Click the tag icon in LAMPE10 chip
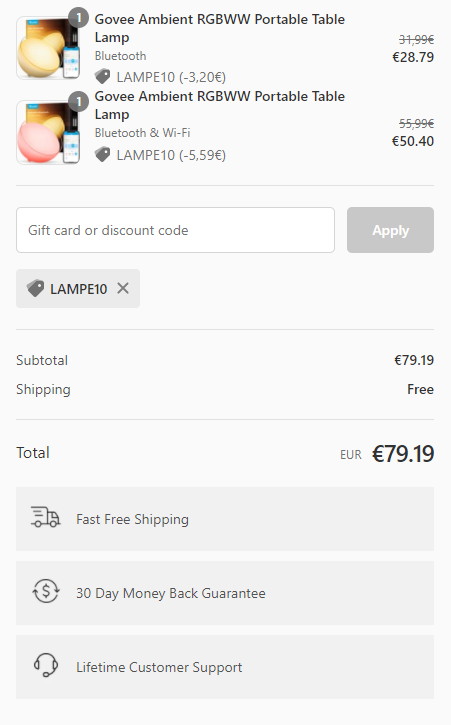 [x=36, y=289]
